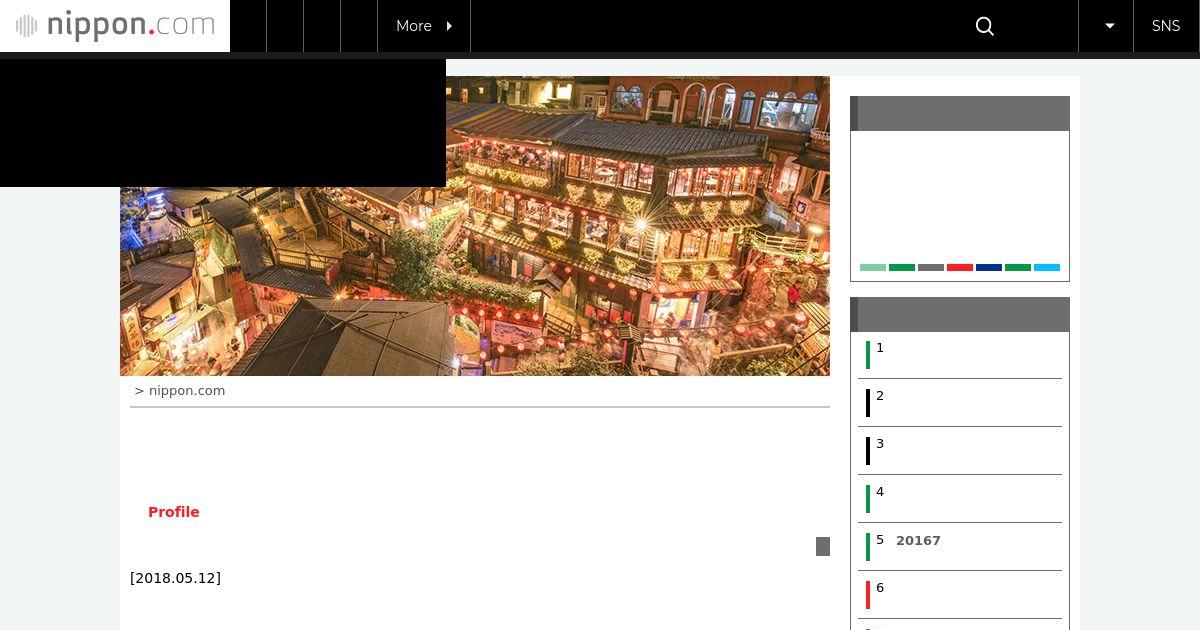Image resolution: width=1200 pixels, height=630 pixels.
Task: Choose the navy blue category swatch
Action: 989,268
